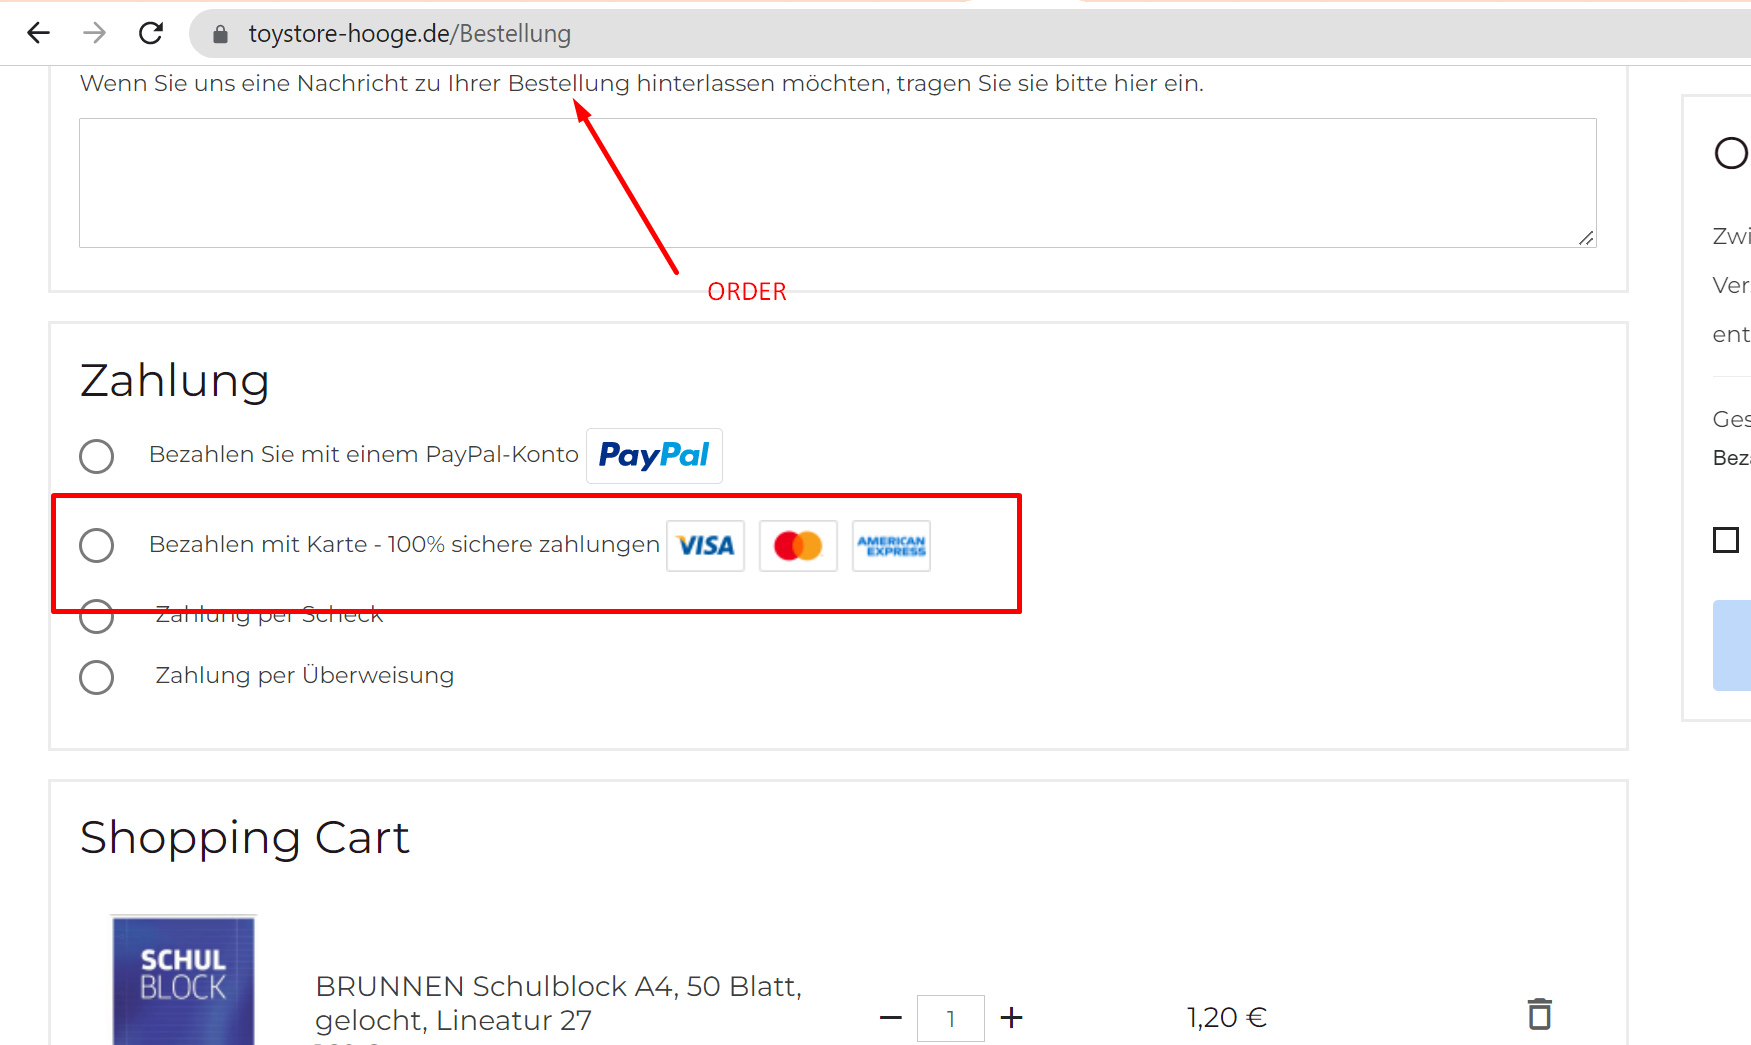
Task: Click the American Express logo
Action: click(x=891, y=546)
